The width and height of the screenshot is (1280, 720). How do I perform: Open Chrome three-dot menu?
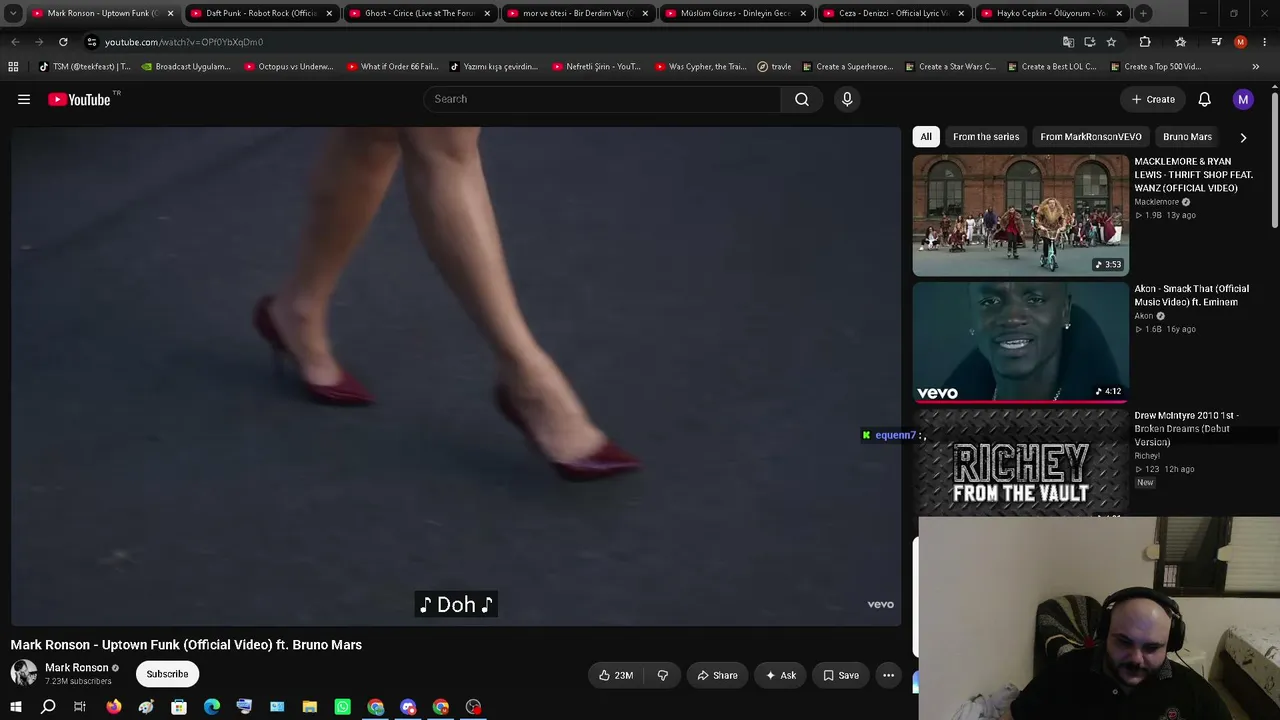pyautogui.click(x=1265, y=42)
